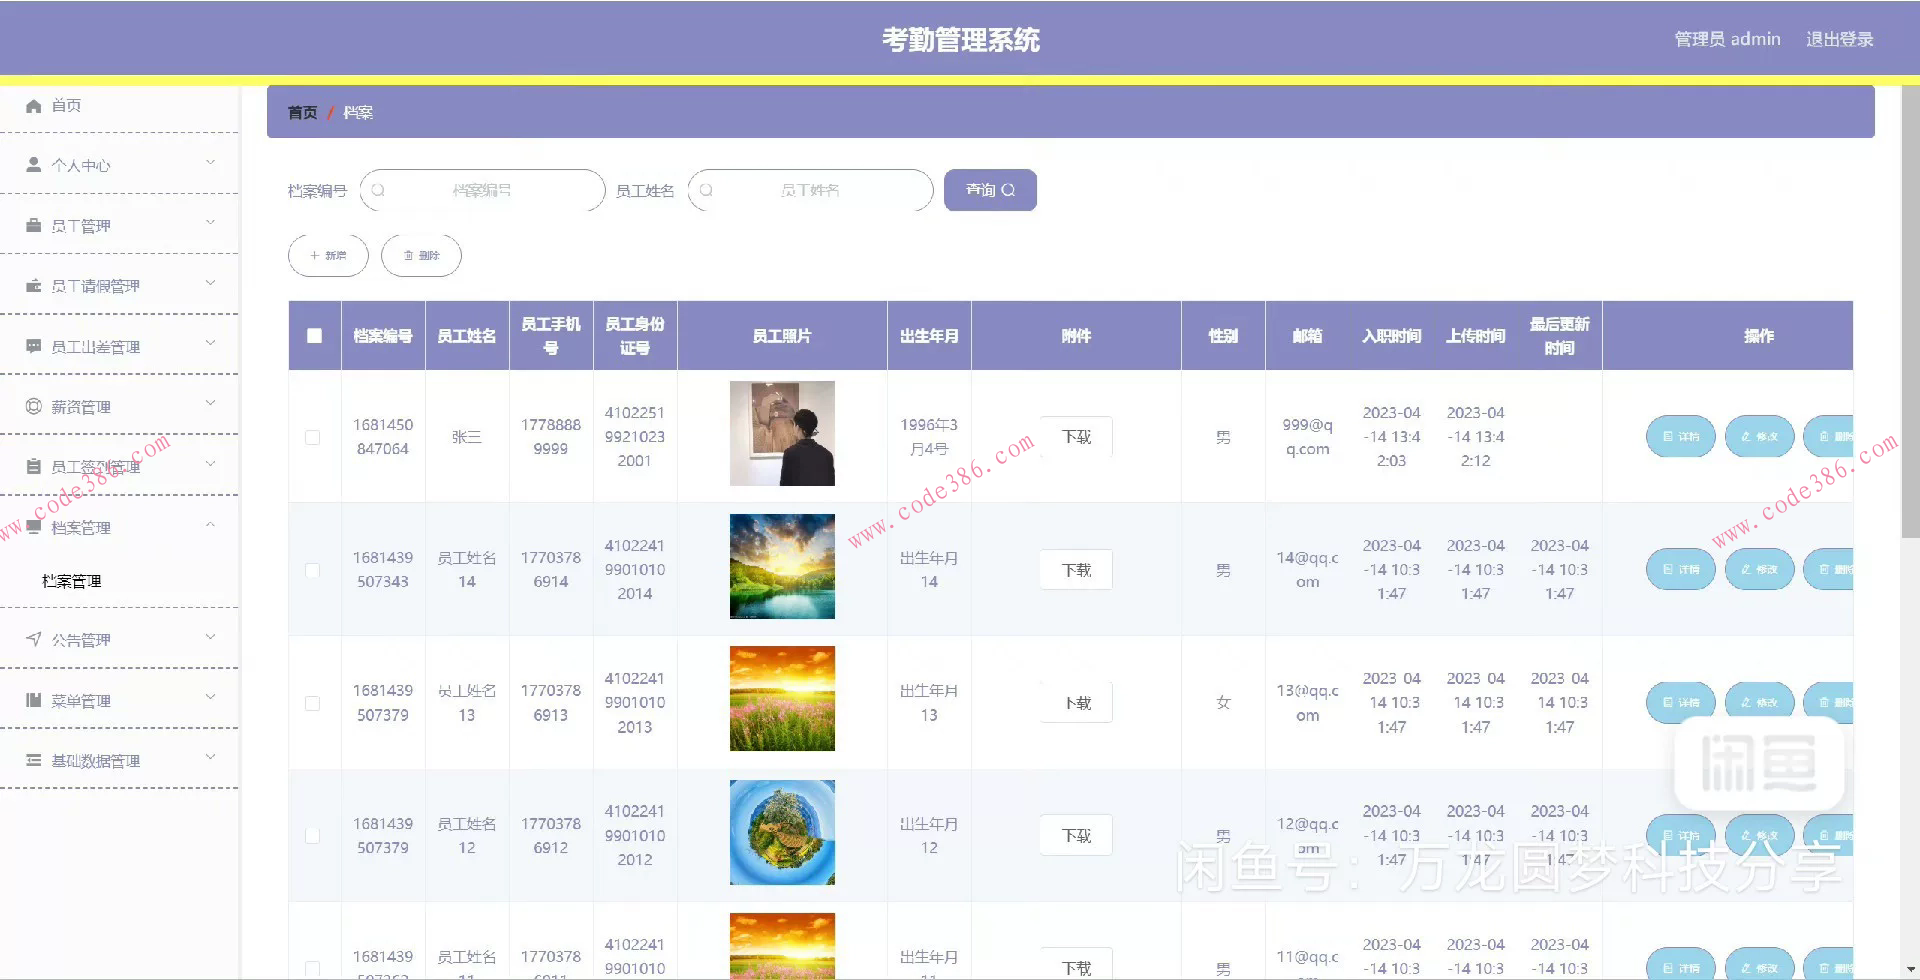Viewport: 1920px width, 980px height.
Task: Click the 查询 search button
Action: (x=989, y=190)
